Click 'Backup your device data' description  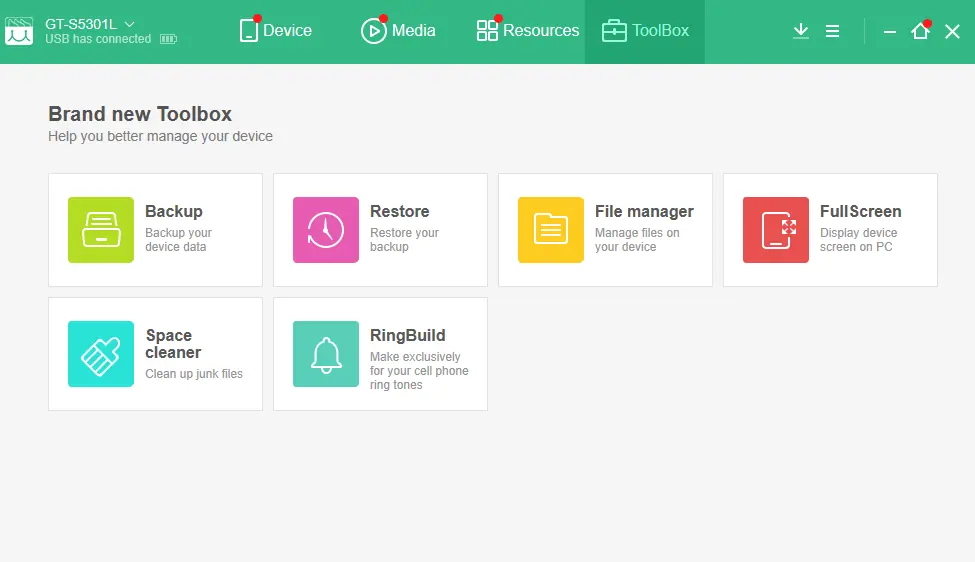point(178,239)
